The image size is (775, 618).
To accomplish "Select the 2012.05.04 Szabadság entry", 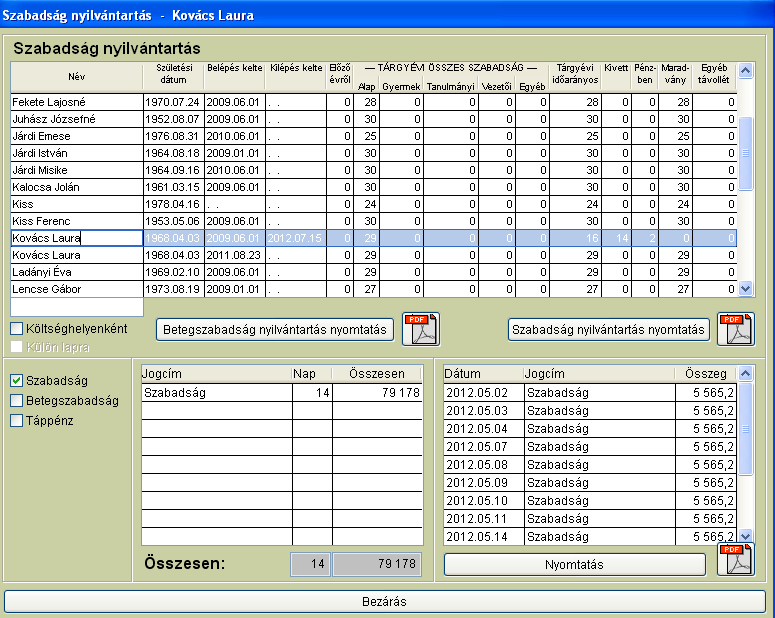I will [590, 429].
